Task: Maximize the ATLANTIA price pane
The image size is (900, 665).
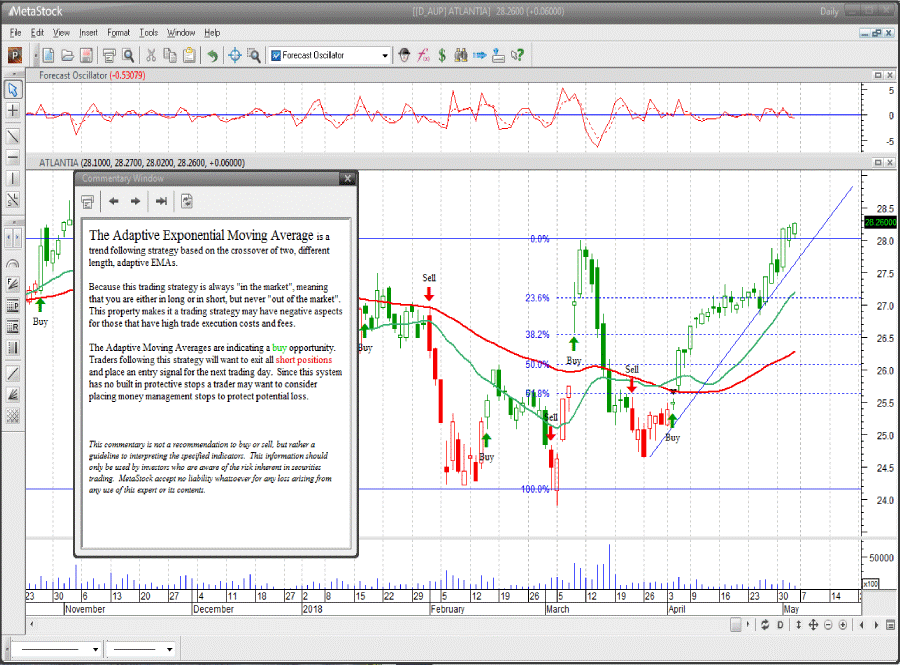Action: point(878,163)
